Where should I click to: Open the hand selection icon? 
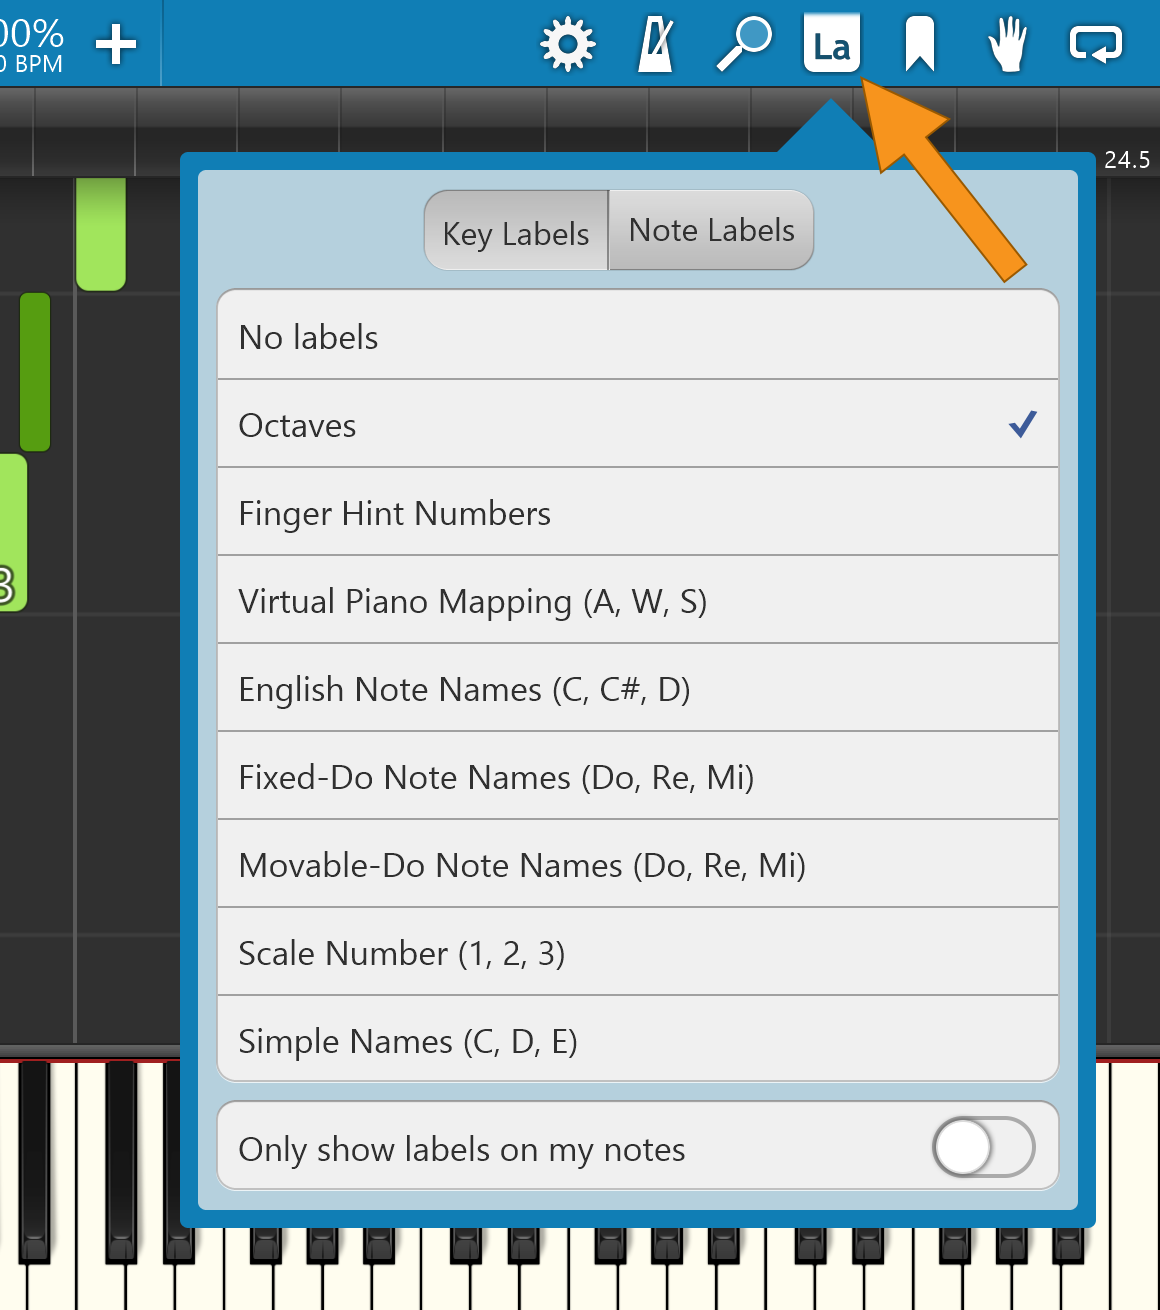[1008, 45]
